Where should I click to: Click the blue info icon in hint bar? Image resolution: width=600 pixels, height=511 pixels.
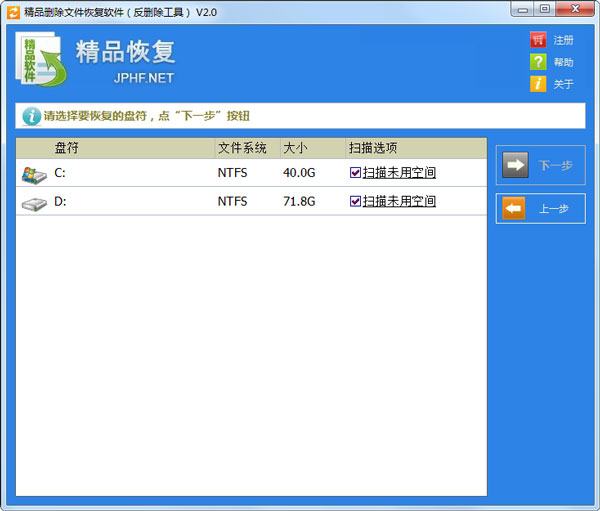tap(32, 116)
